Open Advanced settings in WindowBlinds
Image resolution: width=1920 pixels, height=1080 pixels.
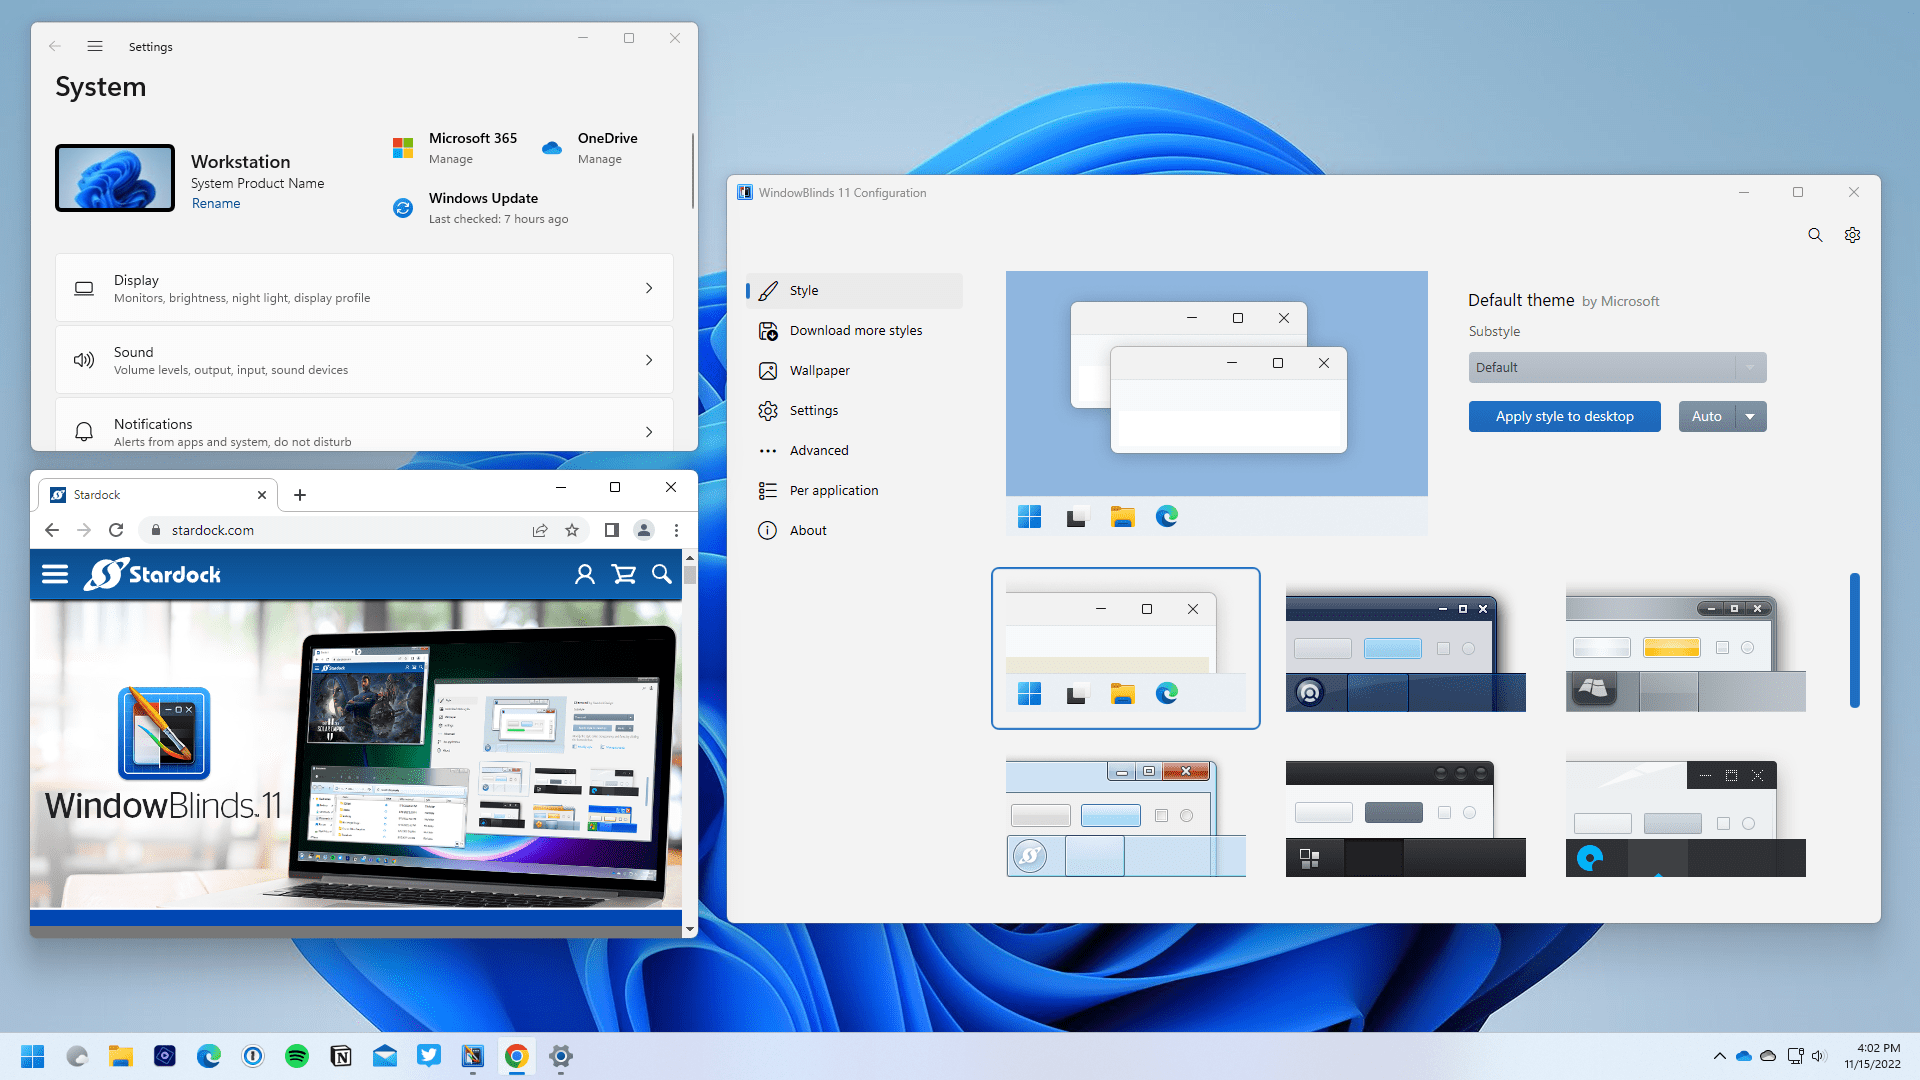(x=819, y=450)
